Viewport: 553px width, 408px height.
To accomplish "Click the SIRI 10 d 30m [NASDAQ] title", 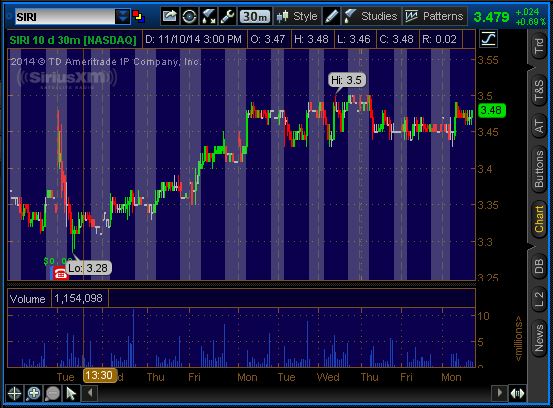I will click(x=73, y=39).
